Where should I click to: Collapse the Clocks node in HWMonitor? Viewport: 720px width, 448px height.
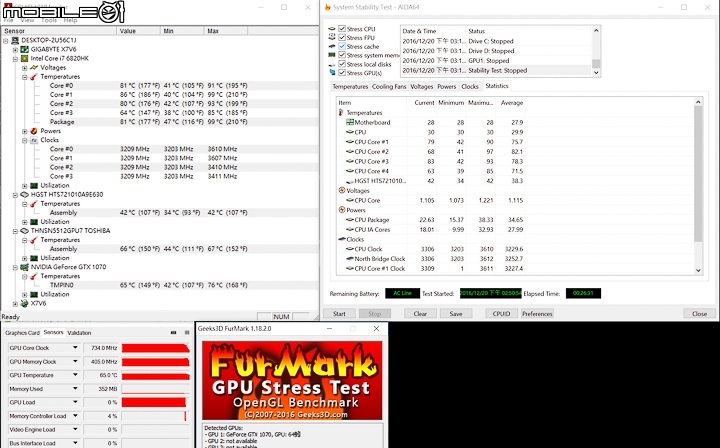coord(25,140)
